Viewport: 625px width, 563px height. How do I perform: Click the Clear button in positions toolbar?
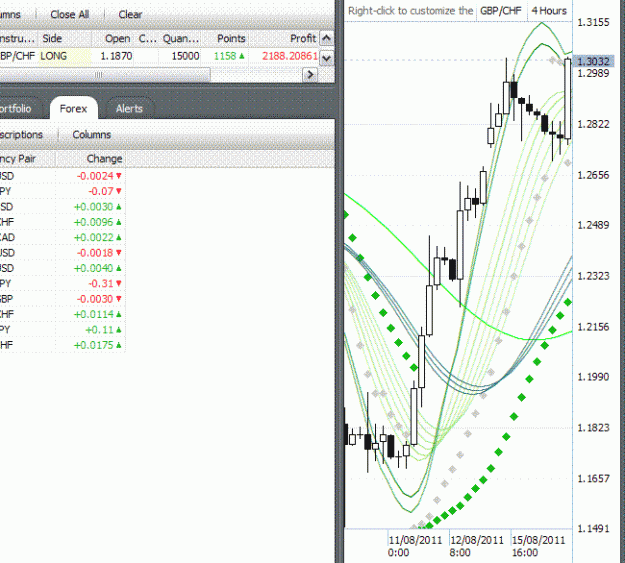[130, 14]
